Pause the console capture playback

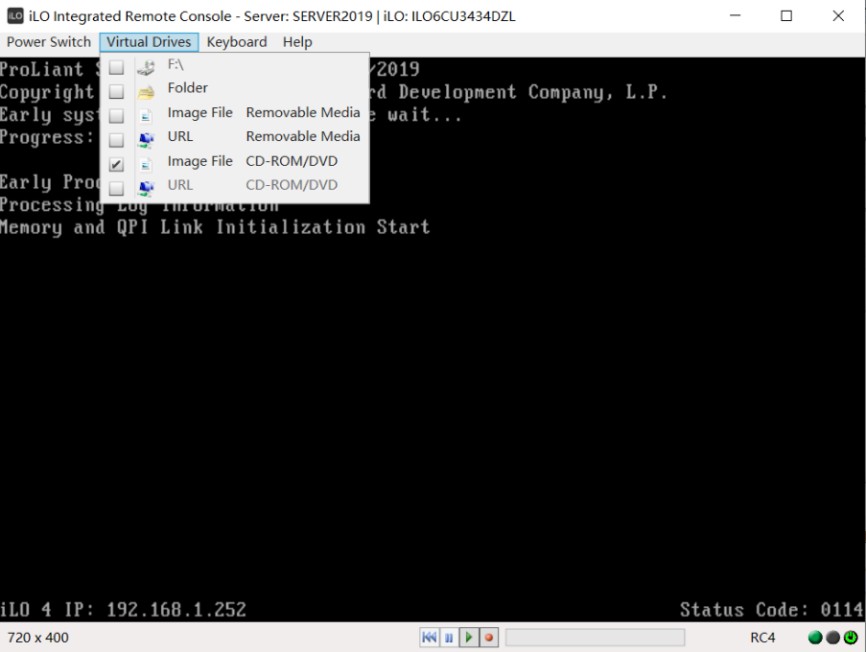pyautogui.click(x=449, y=637)
